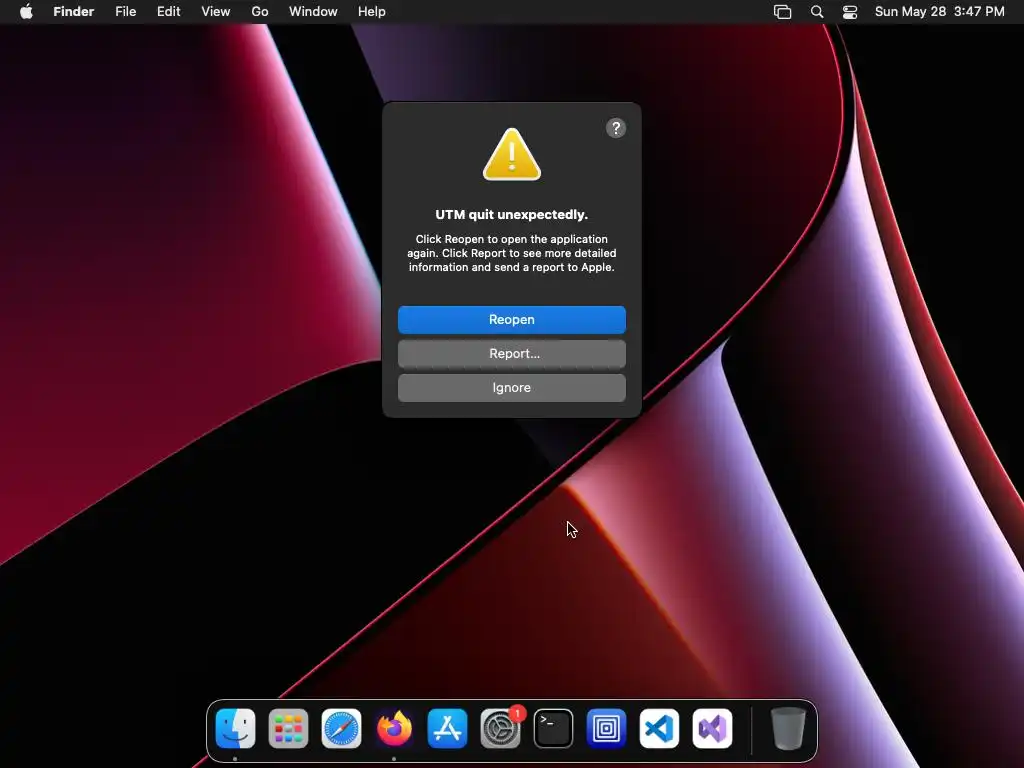This screenshot has height=768, width=1024.
Task: Click the date and time in menu bar
Action: point(939,12)
